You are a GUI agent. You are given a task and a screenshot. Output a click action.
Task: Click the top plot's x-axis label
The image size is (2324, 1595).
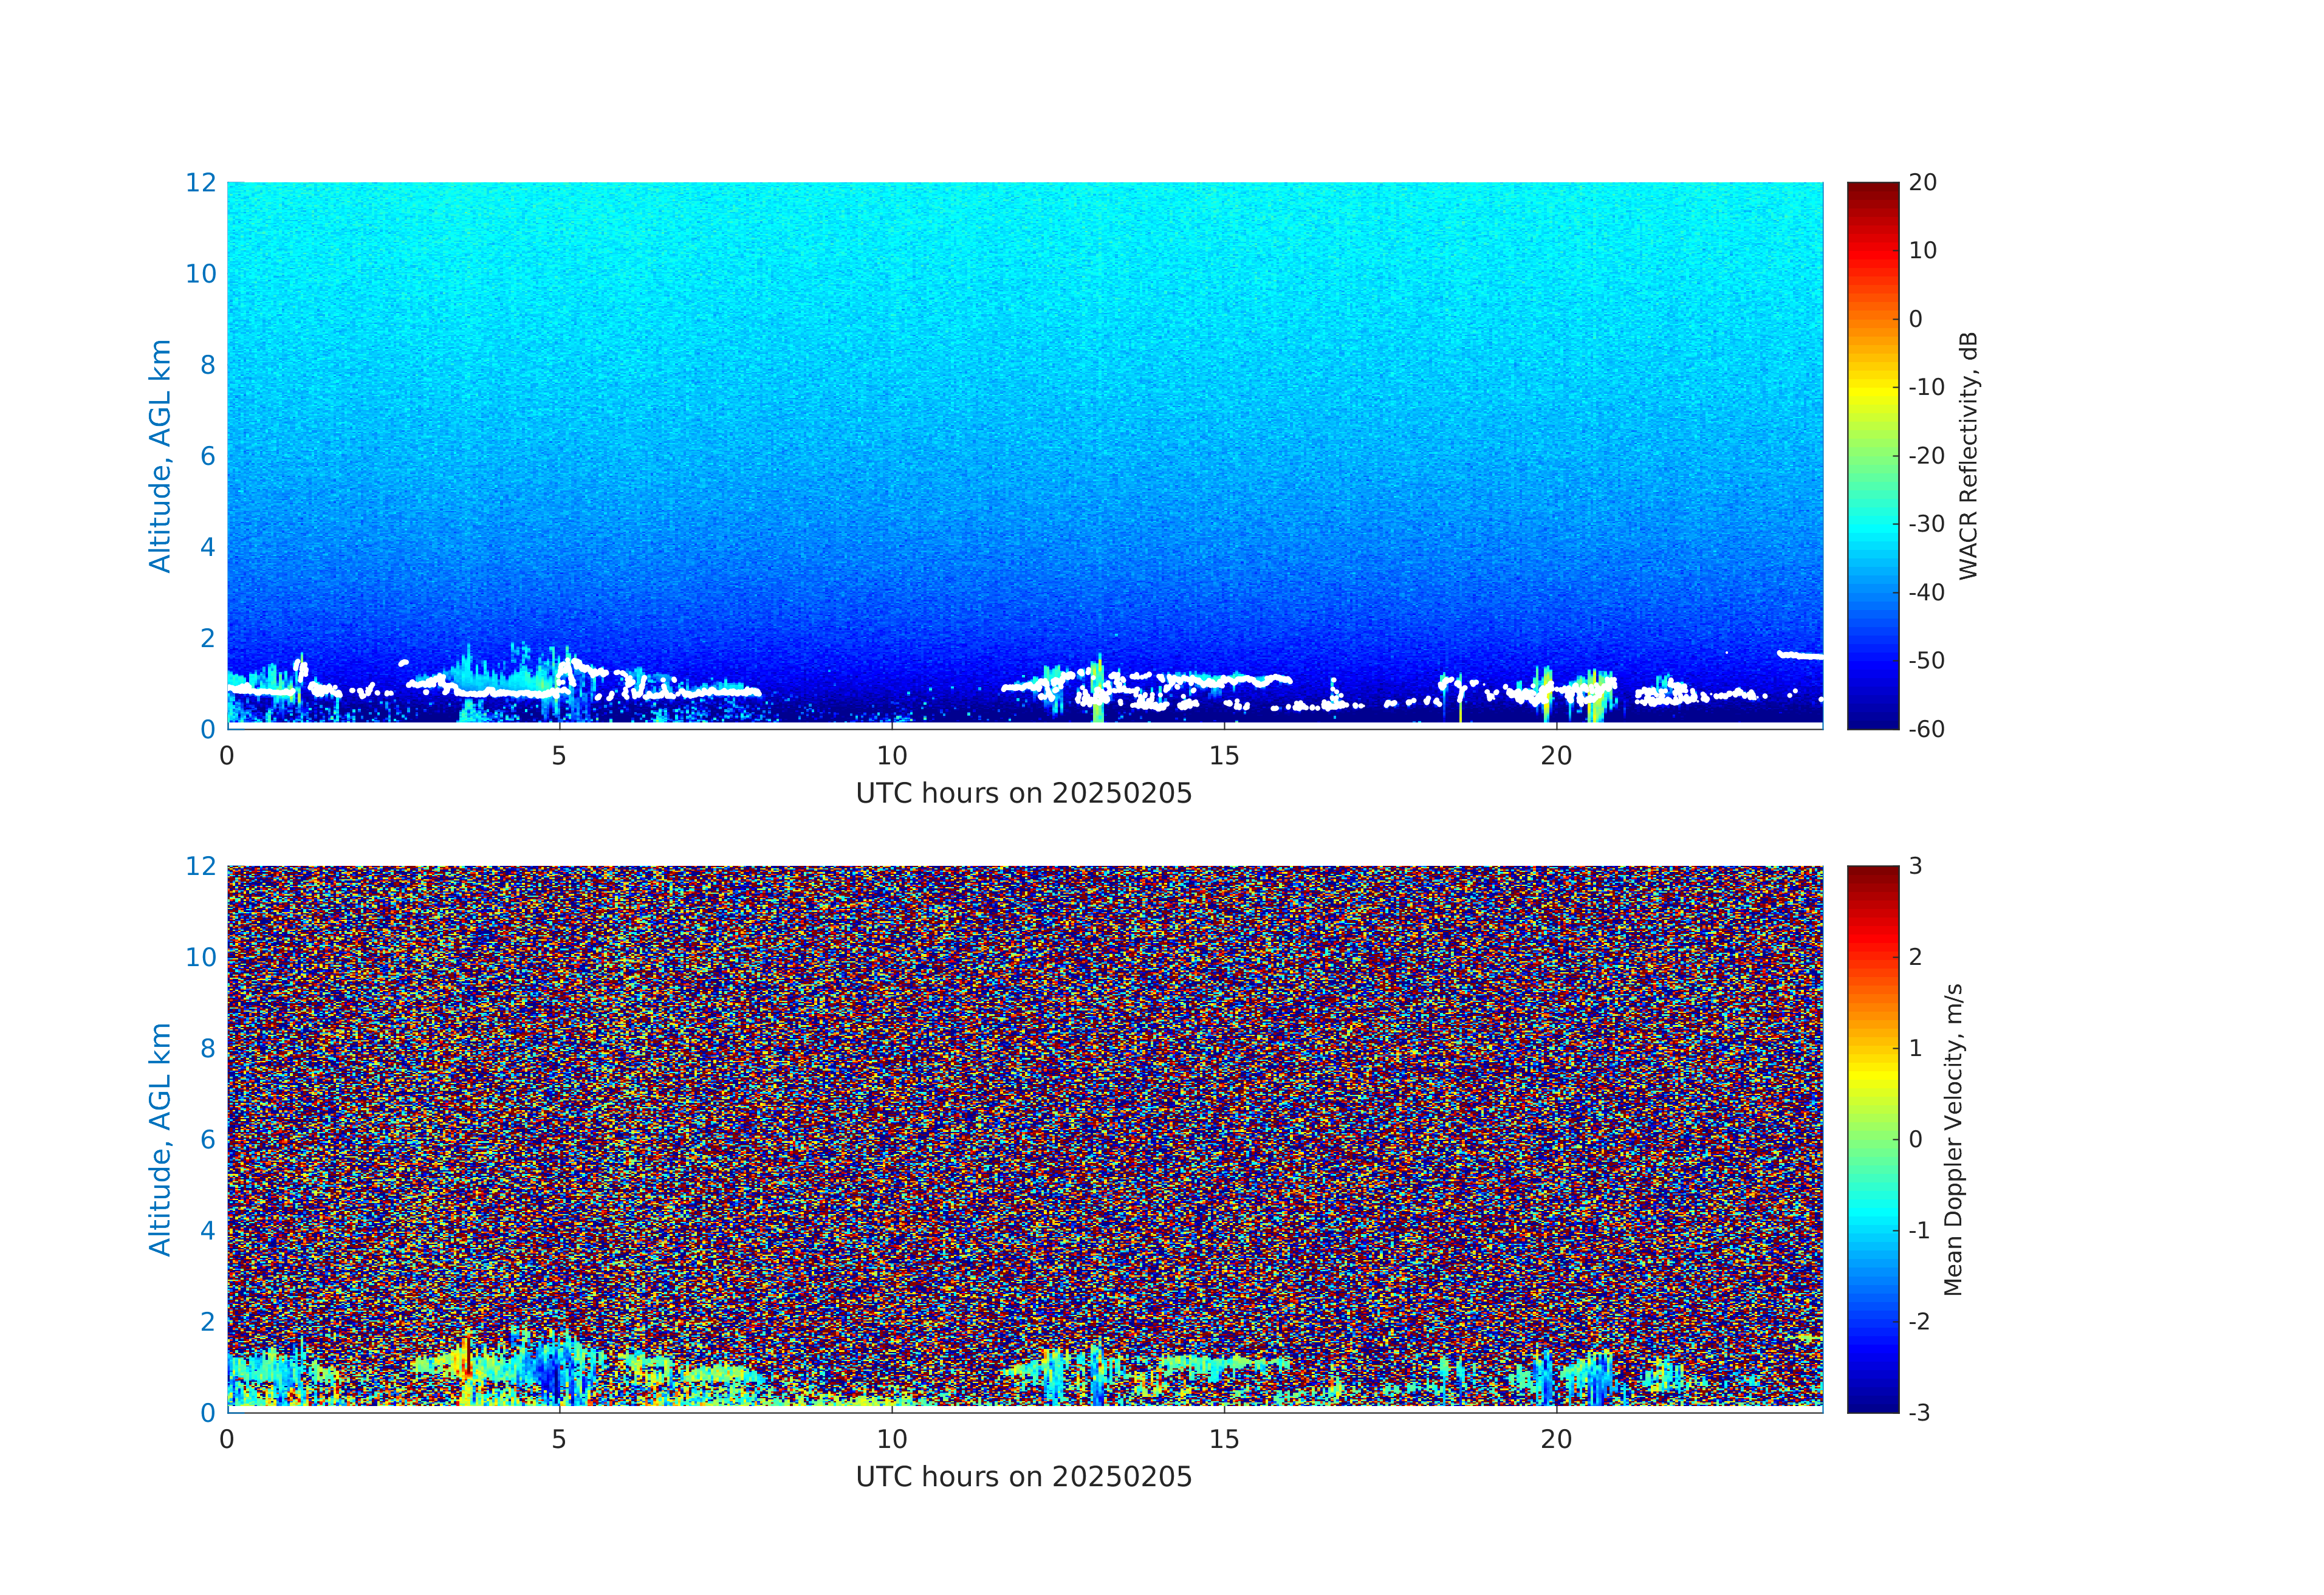[x=1023, y=794]
